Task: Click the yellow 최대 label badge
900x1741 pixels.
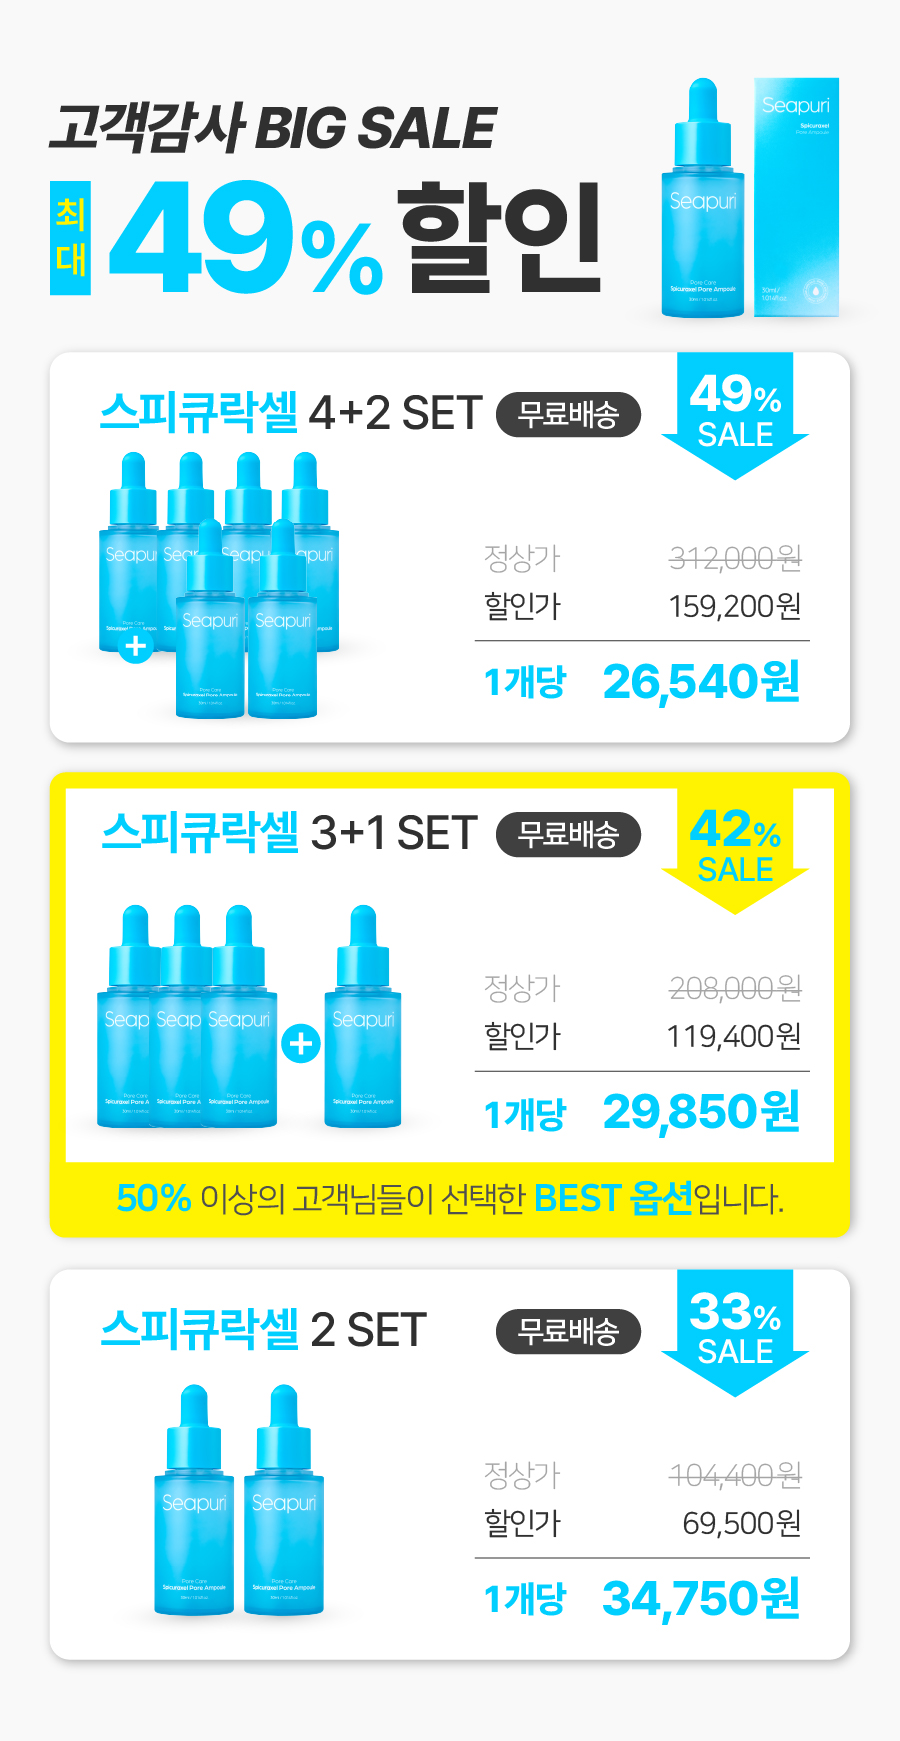Action: point(70,238)
